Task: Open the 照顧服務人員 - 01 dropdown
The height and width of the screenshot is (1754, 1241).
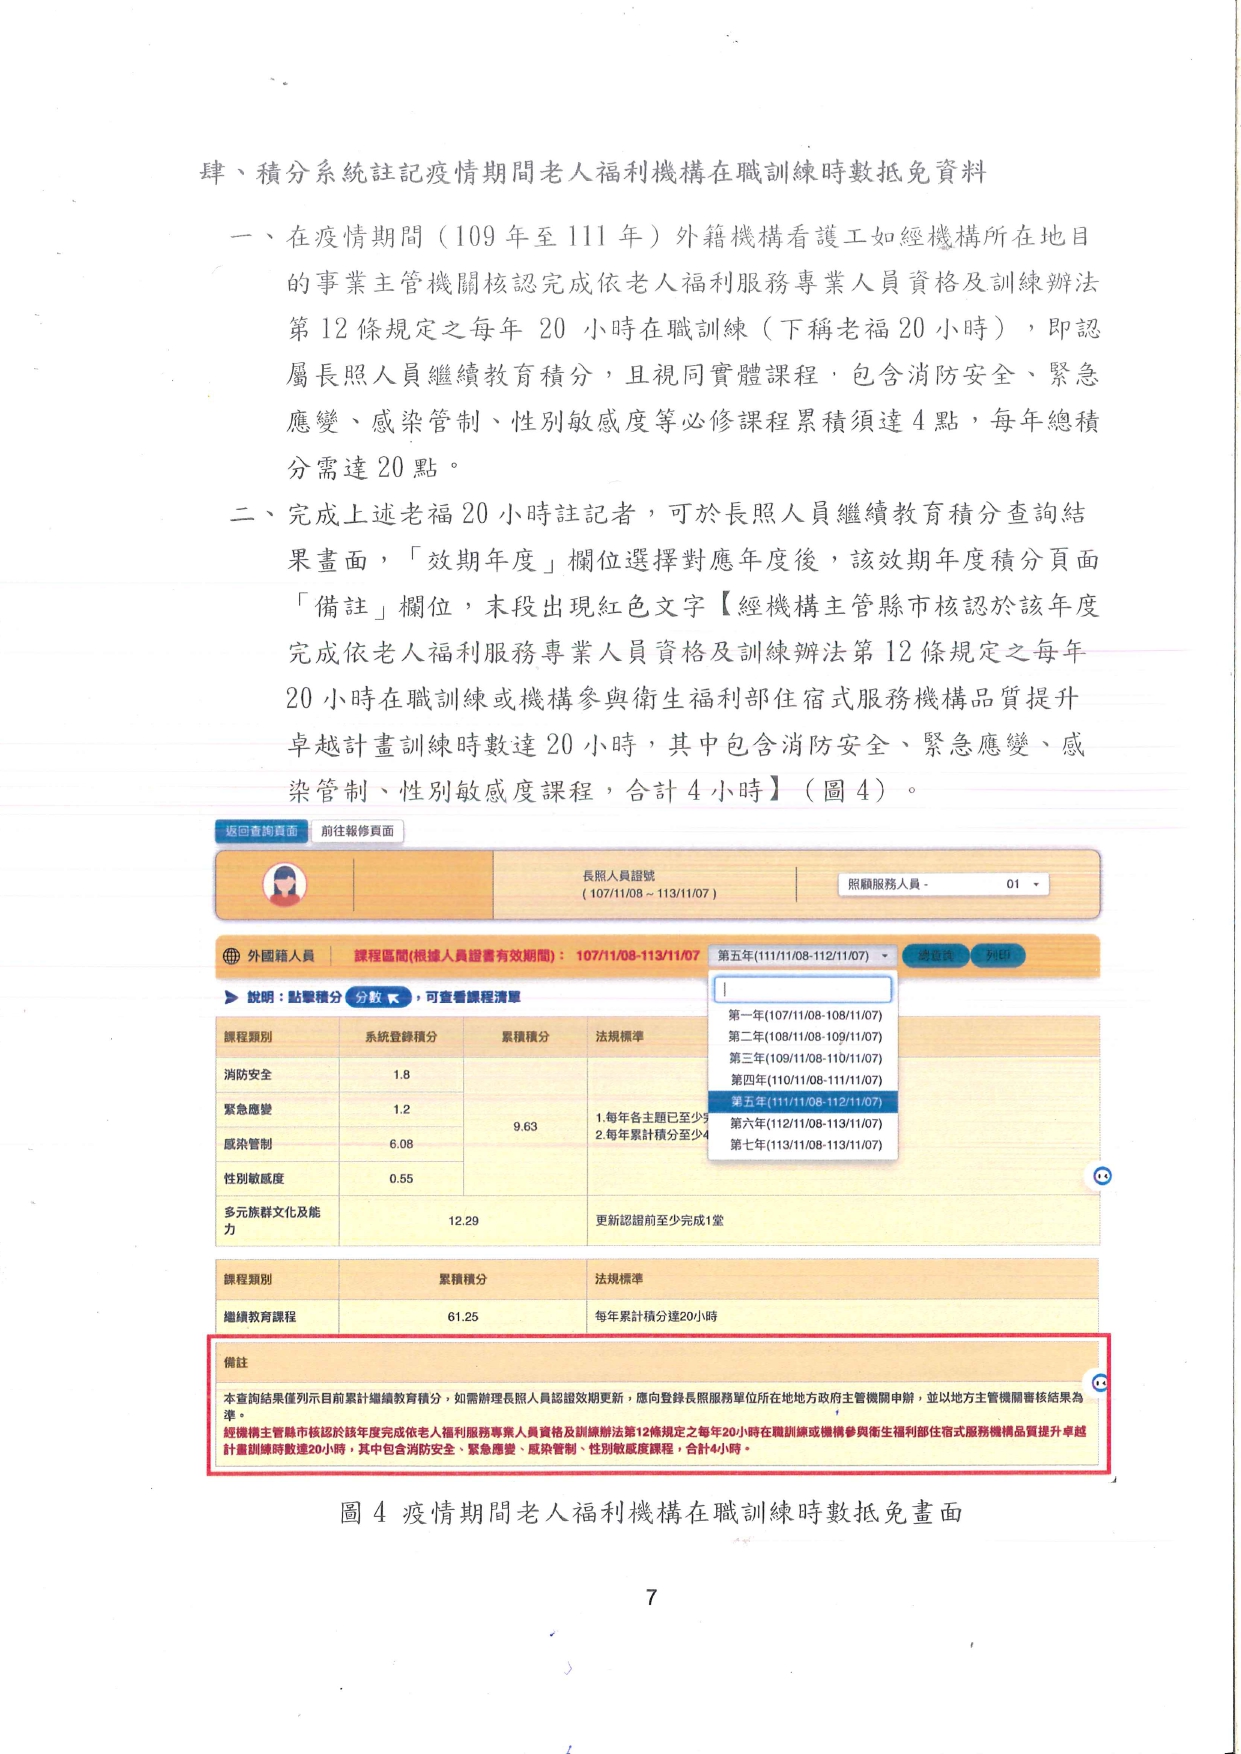Action: (x=943, y=884)
